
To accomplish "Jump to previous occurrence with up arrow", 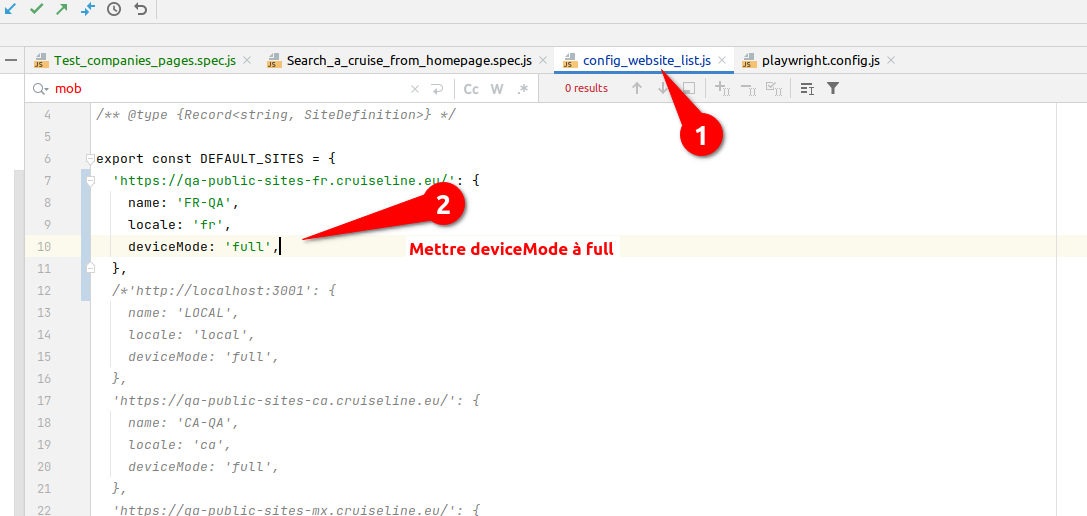I will (x=636, y=89).
